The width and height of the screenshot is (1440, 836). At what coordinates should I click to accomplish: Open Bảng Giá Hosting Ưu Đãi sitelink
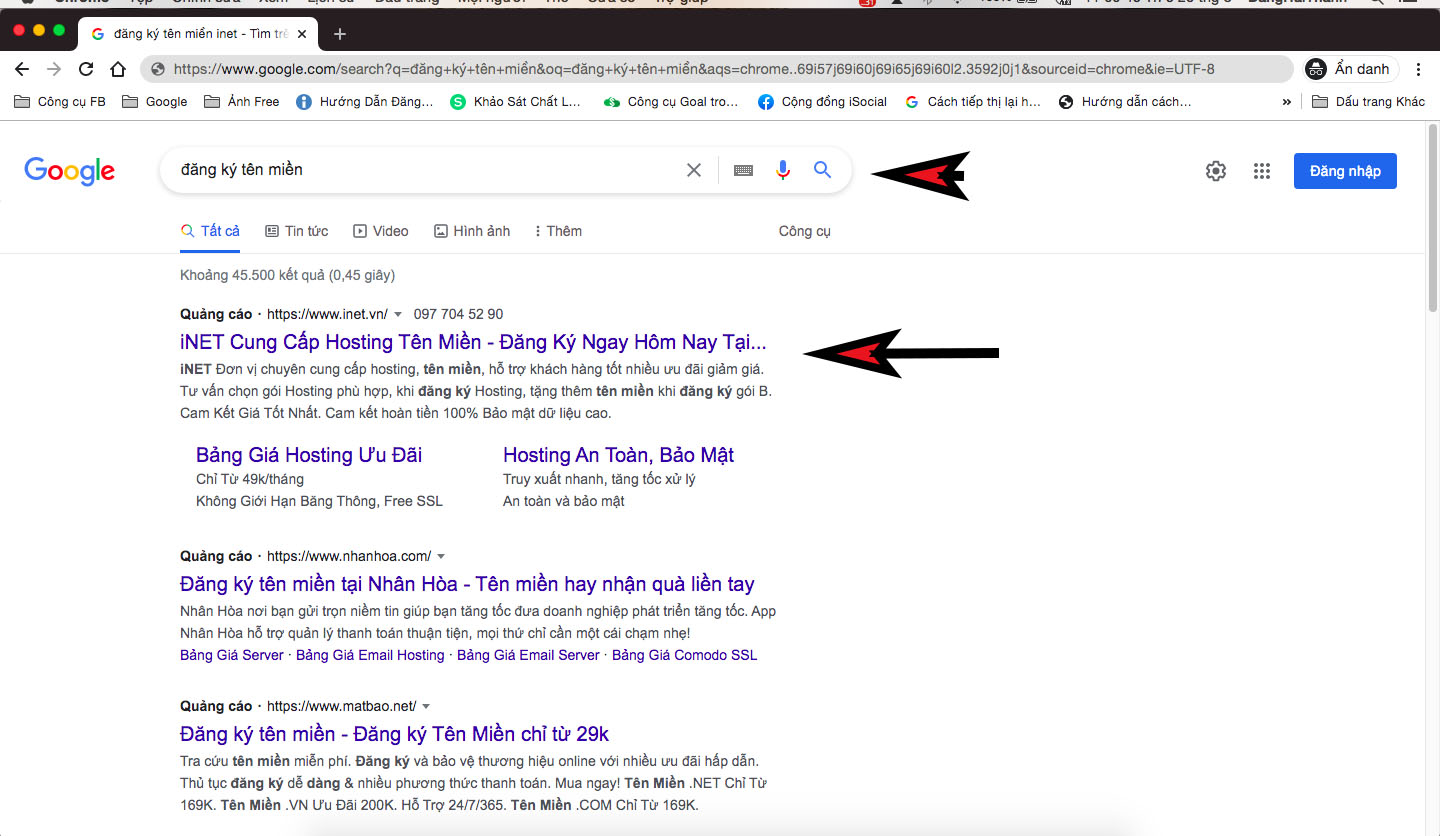[309, 455]
